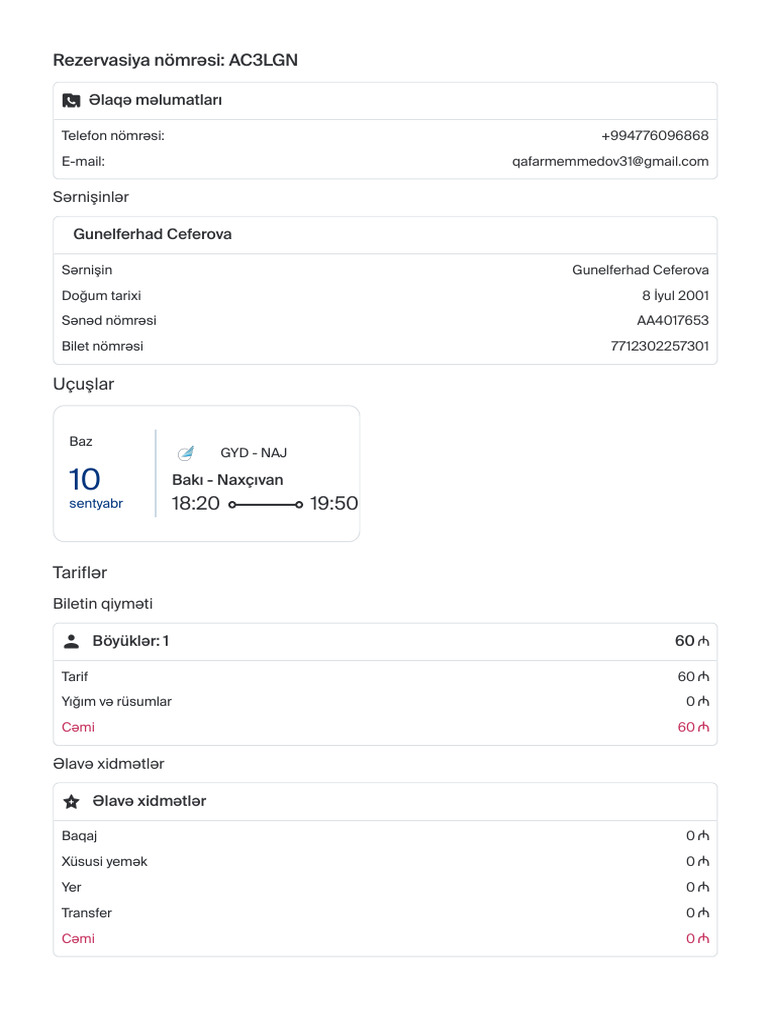768x1024 pixels.
Task: Click the GYD - NAJ route label
Action: [x=253, y=453]
